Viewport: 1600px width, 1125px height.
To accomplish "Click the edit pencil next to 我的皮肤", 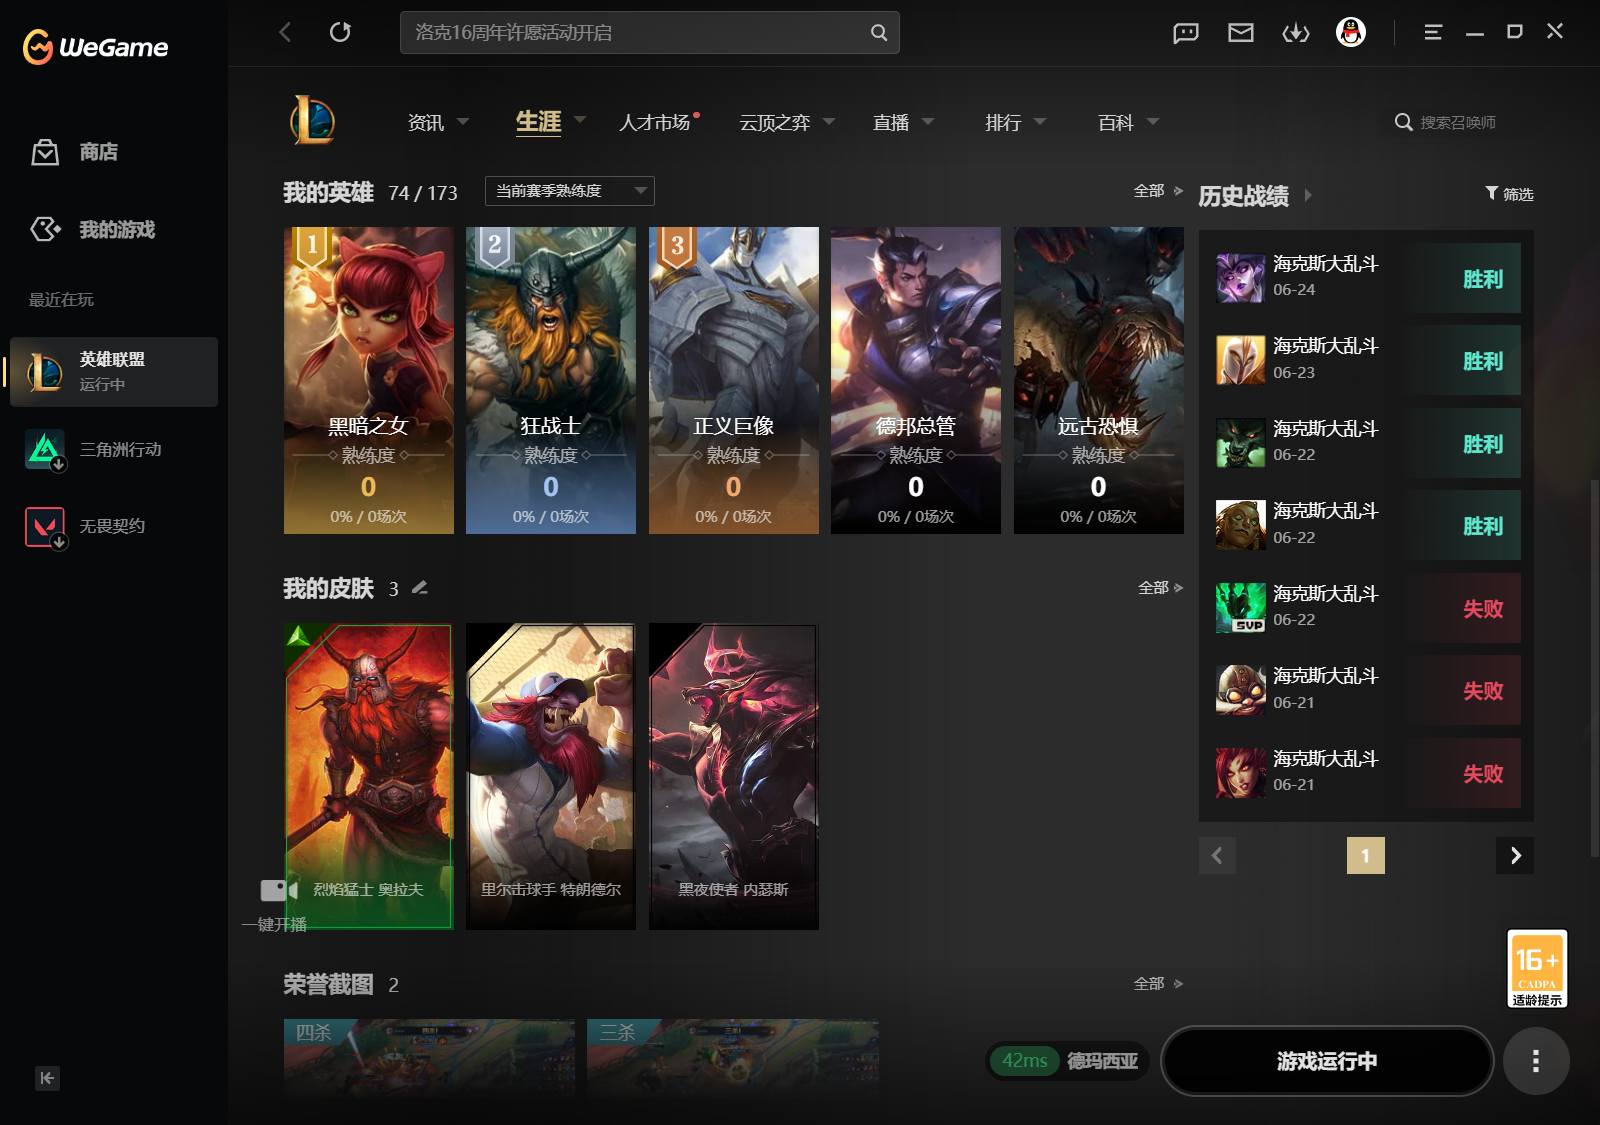I will pos(420,588).
